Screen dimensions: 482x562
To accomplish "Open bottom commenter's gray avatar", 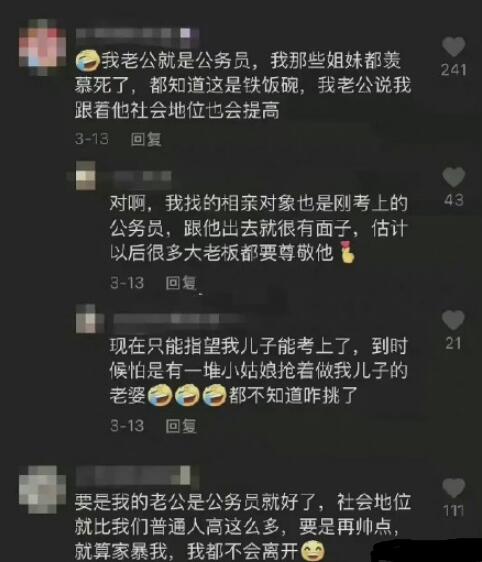I will click(x=42, y=489).
